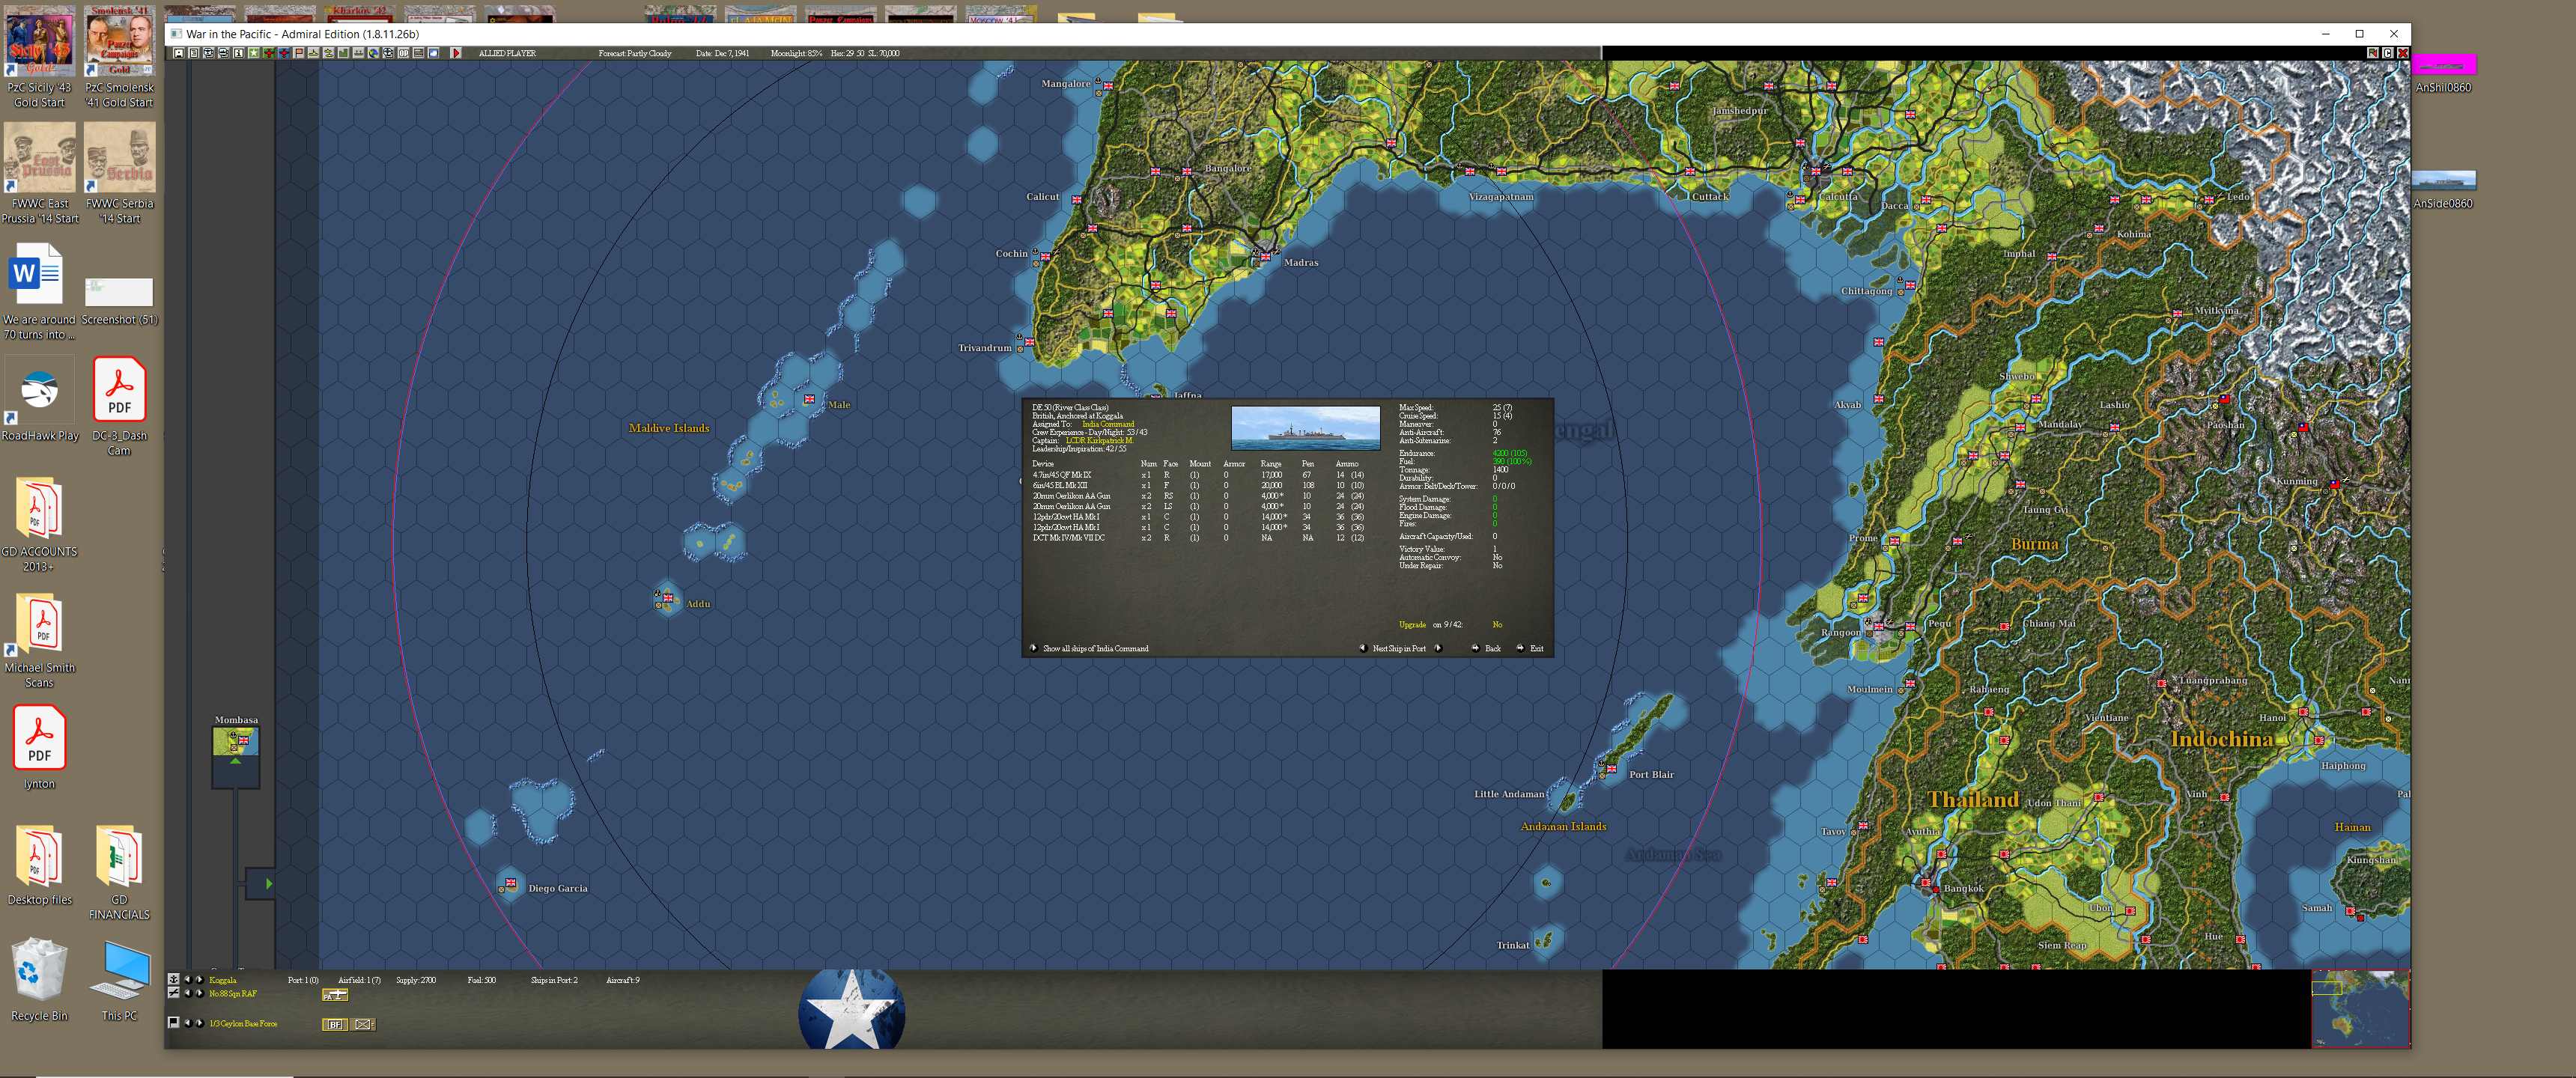Click the red close icon in game top-right
The image size is (2576, 1078).
click(x=2402, y=53)
